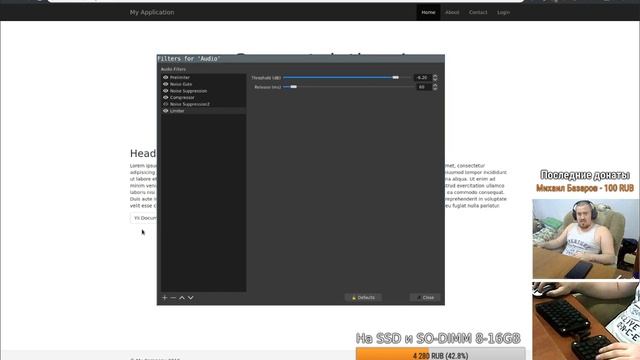Click the My Application brand link
The image size is (640, 360).
click(152, 12)
